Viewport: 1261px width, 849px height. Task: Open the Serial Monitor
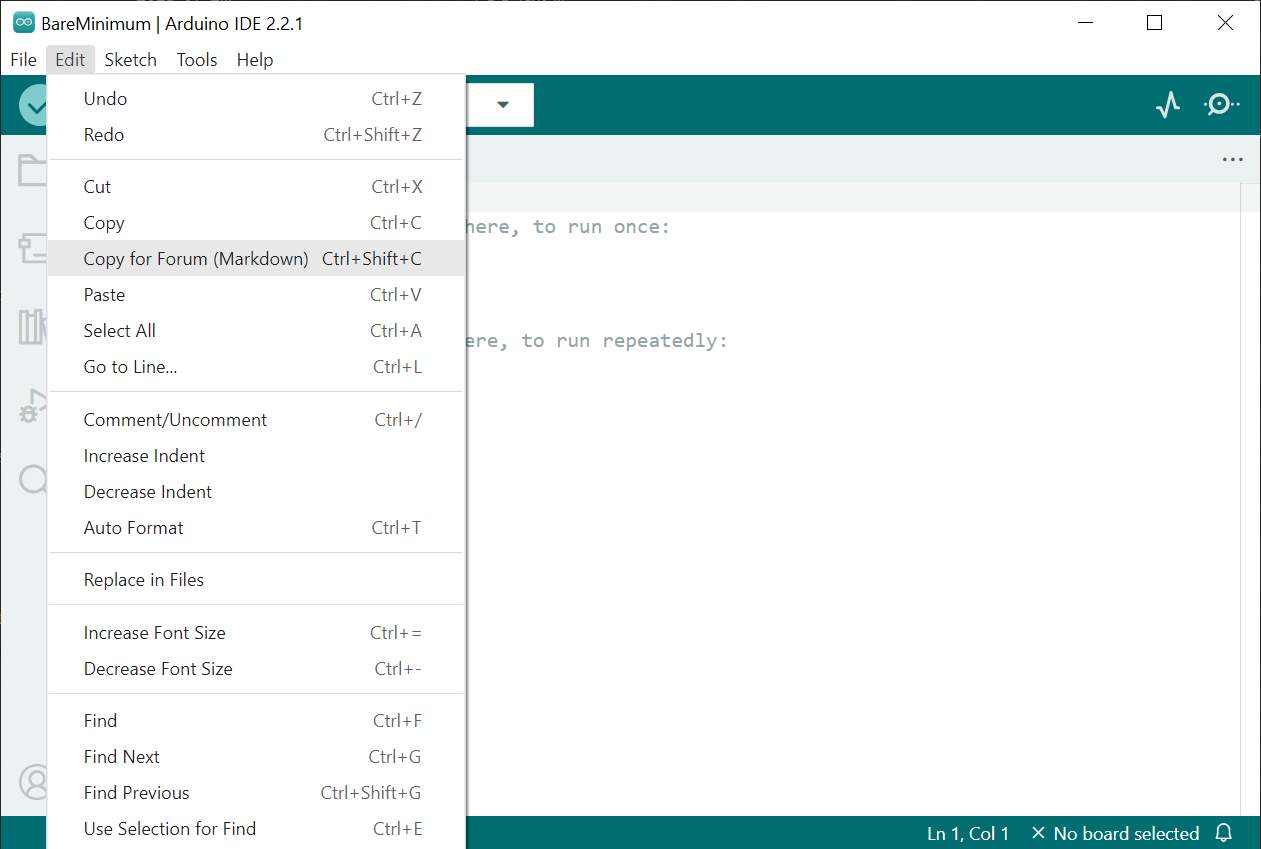pyautogui.click(x=1222, y=105)
